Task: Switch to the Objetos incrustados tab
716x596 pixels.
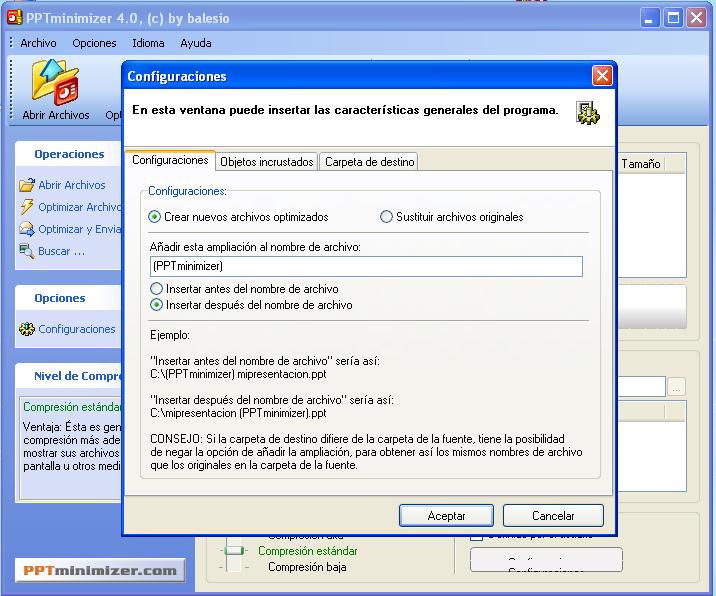Action: 267,162
